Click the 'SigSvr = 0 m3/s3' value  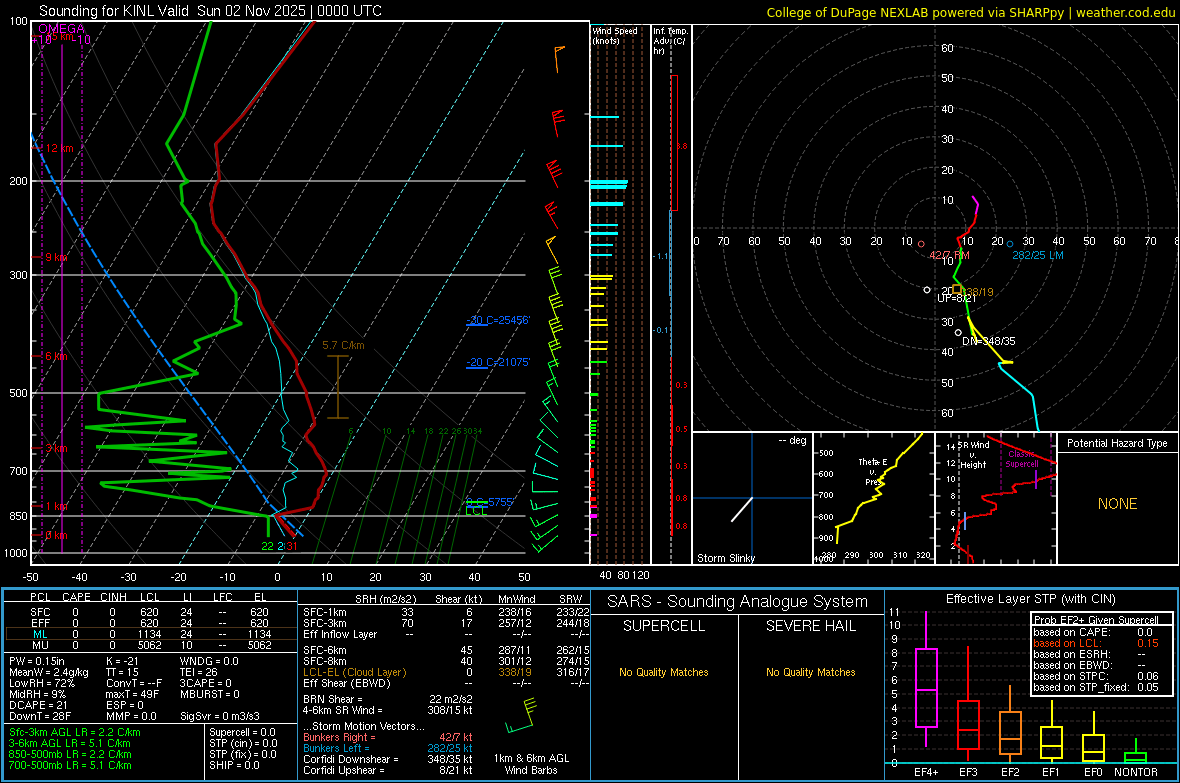pyautogui.click(x=220, y=716)
